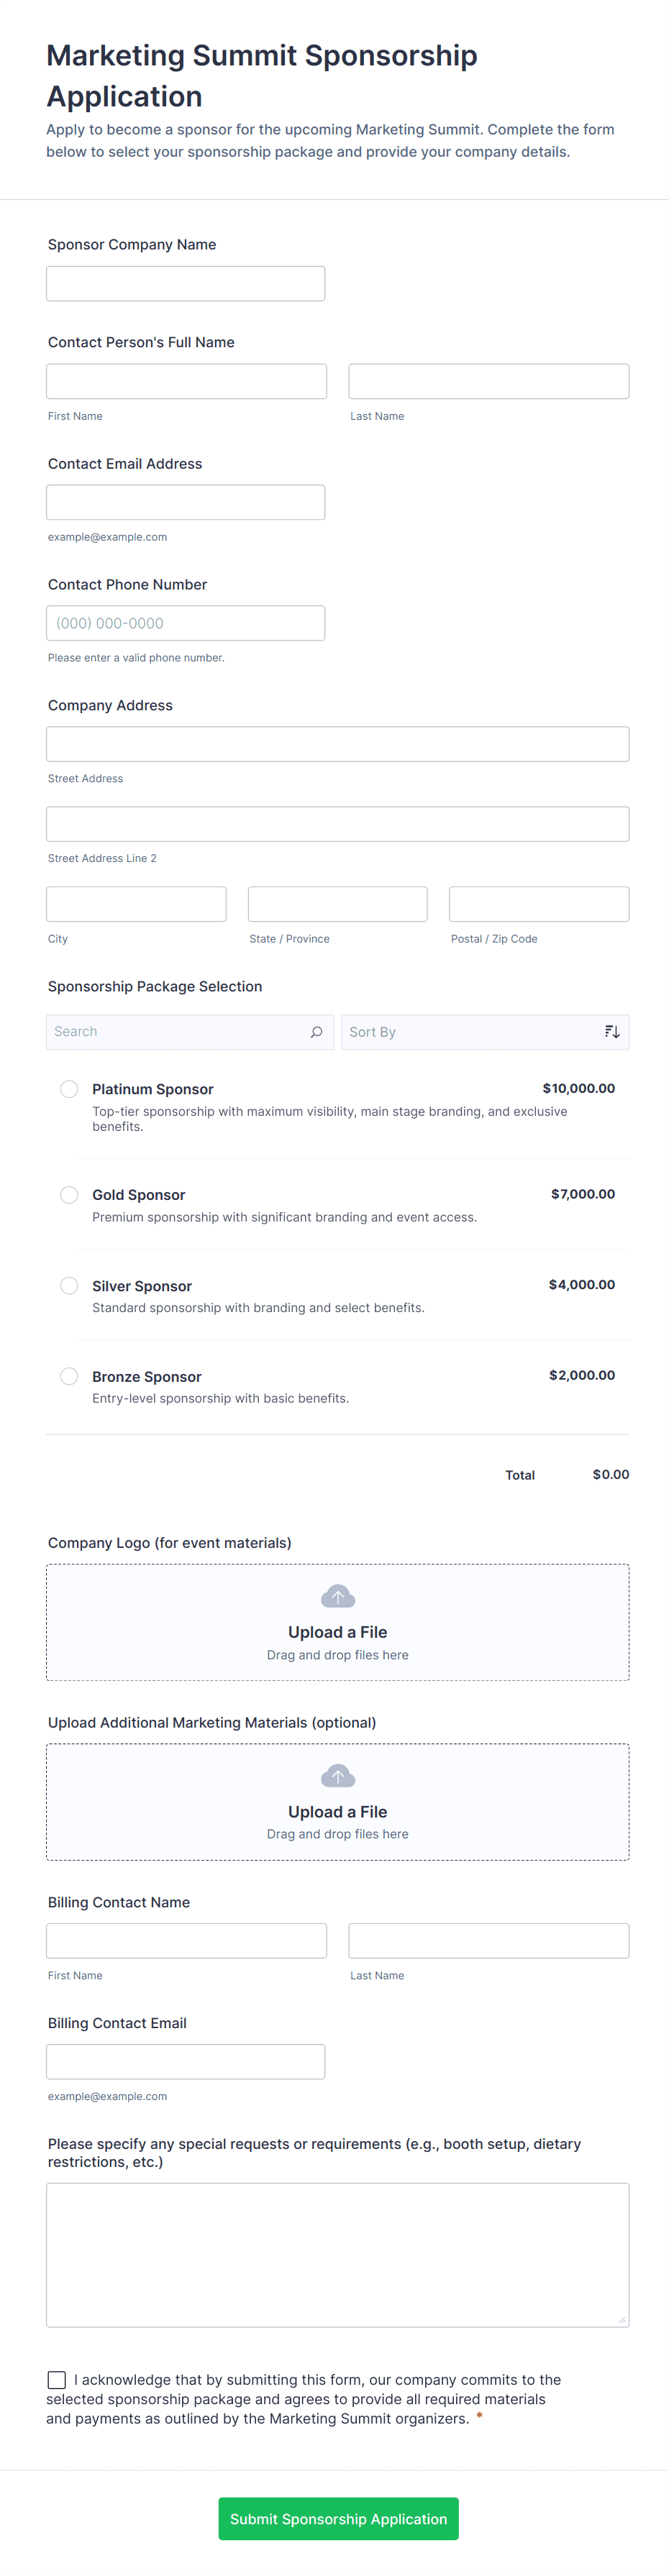
Task: Focus the Street Address input
Action: point(337,744)
